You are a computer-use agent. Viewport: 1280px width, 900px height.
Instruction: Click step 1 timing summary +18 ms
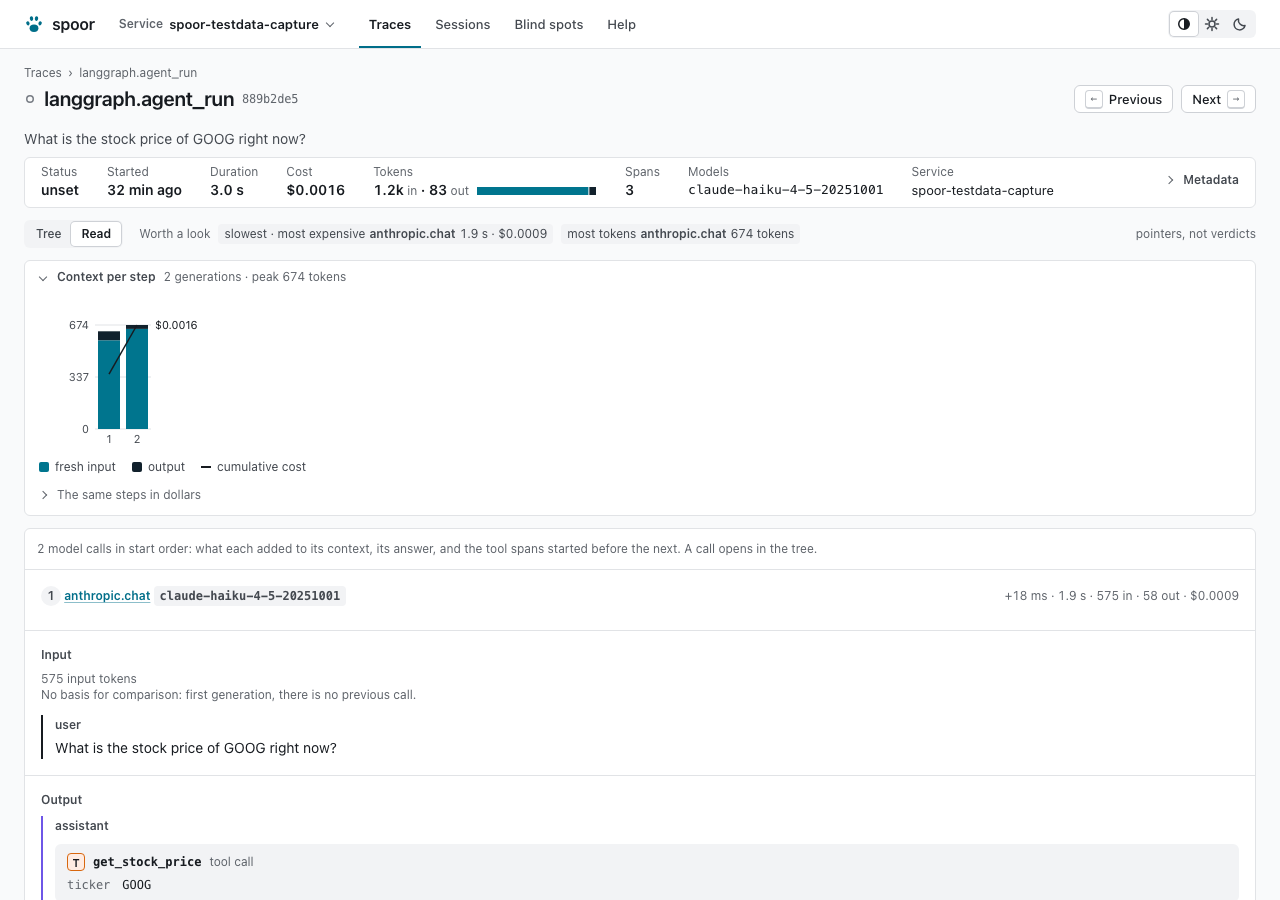coord(1122,596)
